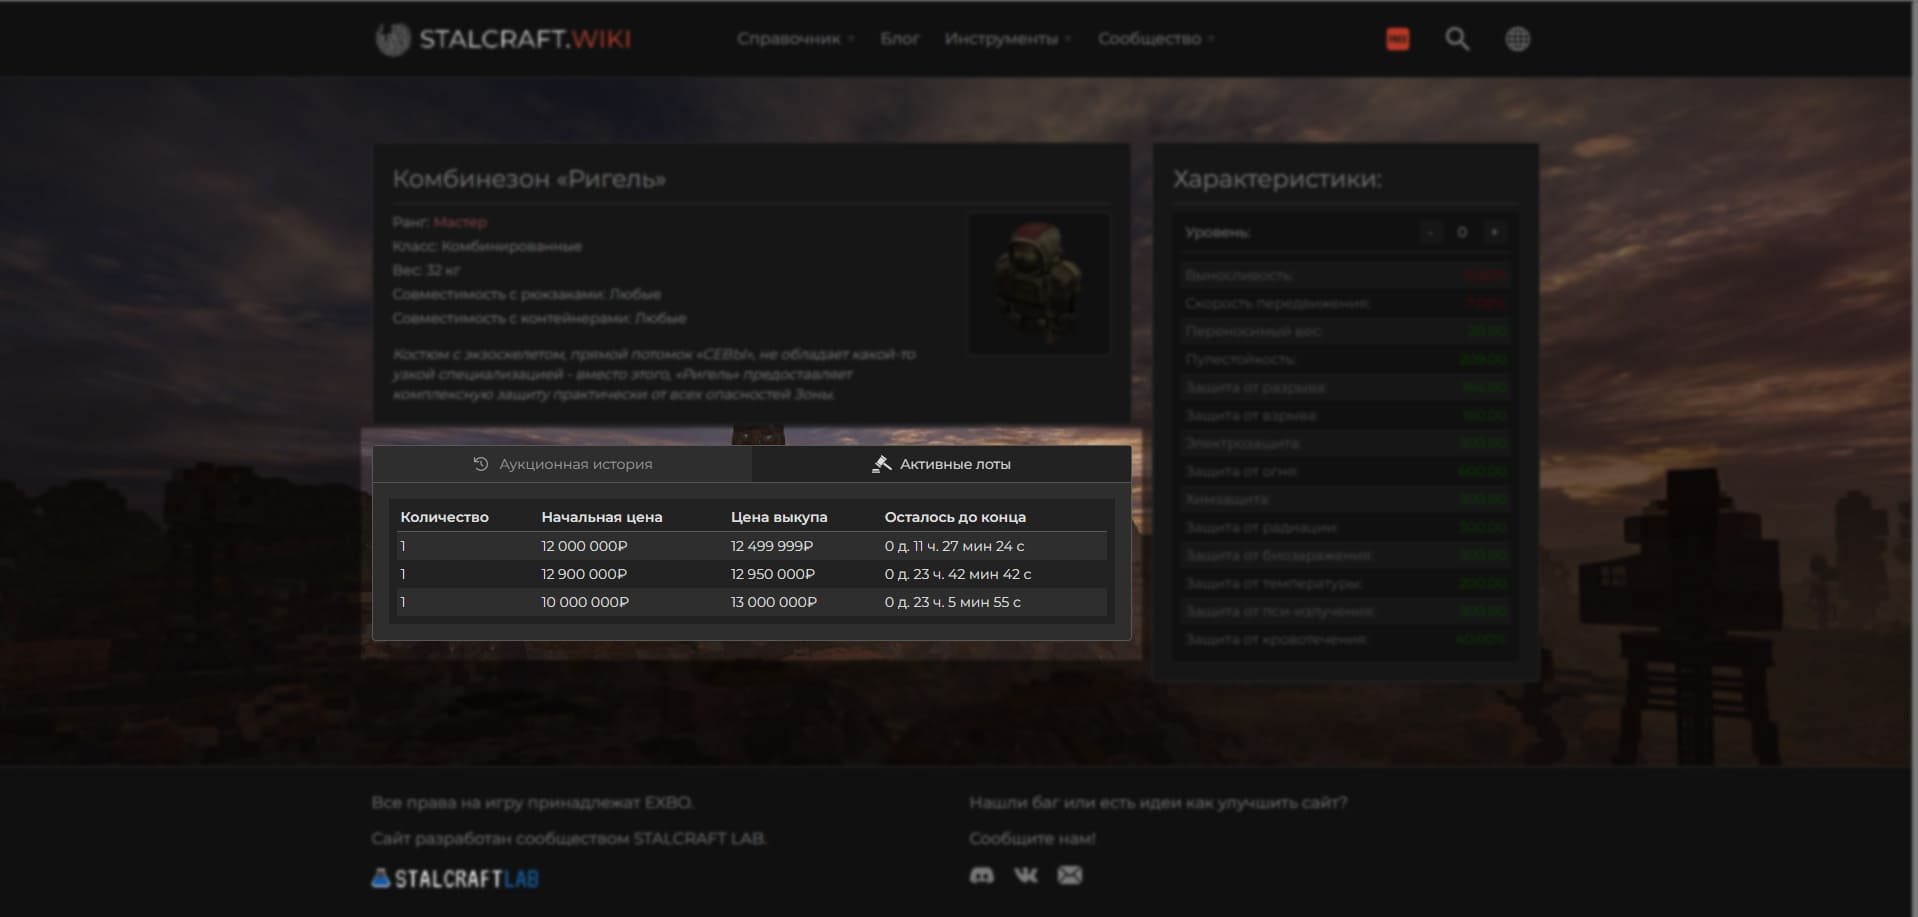Click the Комбинезон «Ригель» title
The height and width of the screenshot is (917, 1918).
pos(529,179)
